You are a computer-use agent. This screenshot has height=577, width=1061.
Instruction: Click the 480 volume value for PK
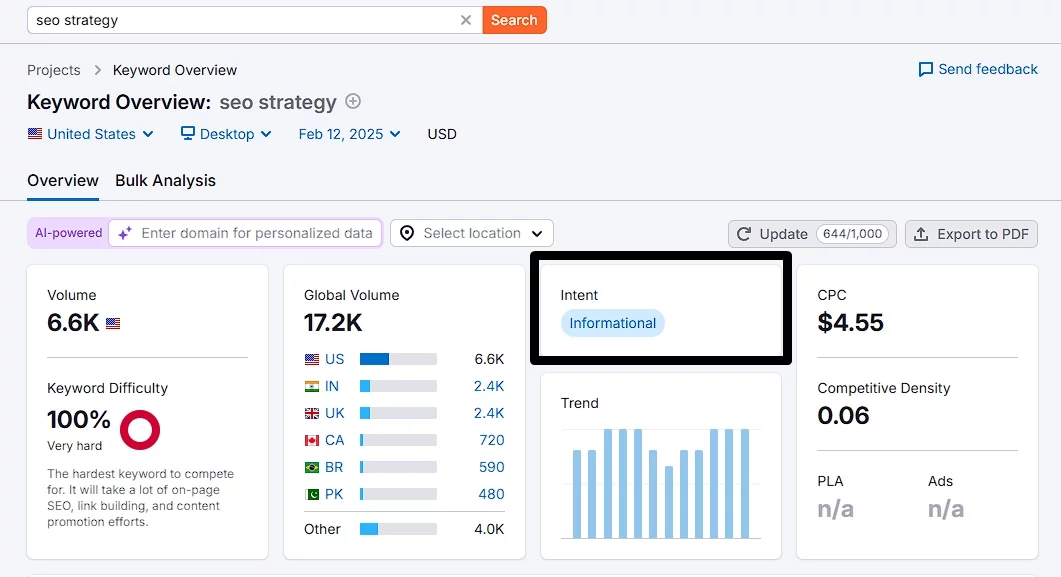click(x=491, y=494)
